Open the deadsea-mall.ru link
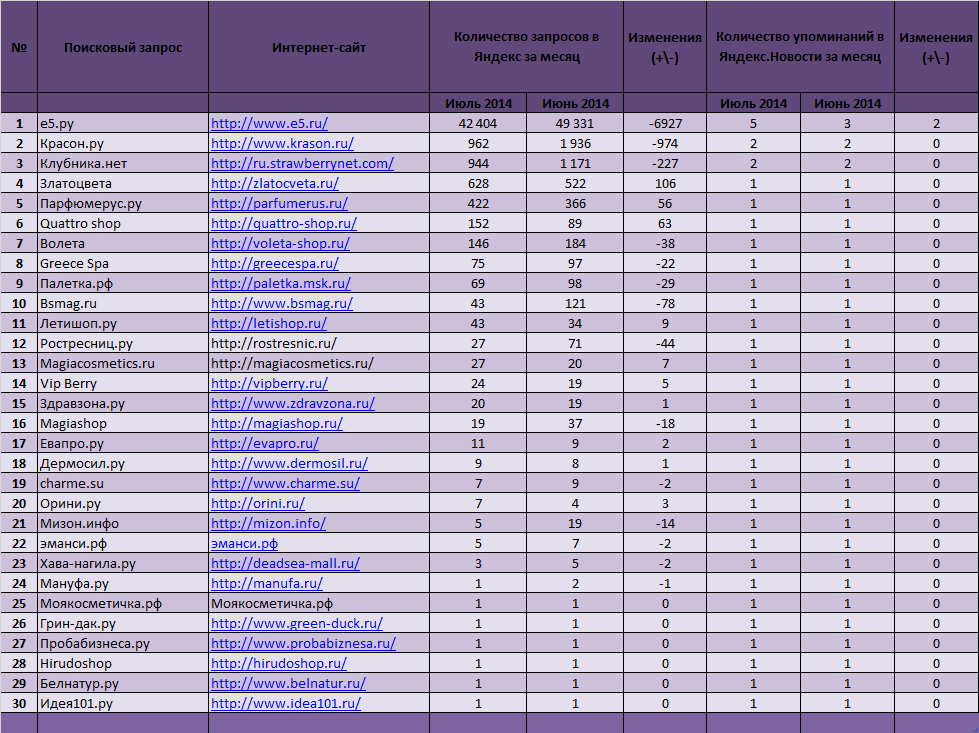Image resolution: width=979 pixels, height=733 pixels. tap(285, 563)
